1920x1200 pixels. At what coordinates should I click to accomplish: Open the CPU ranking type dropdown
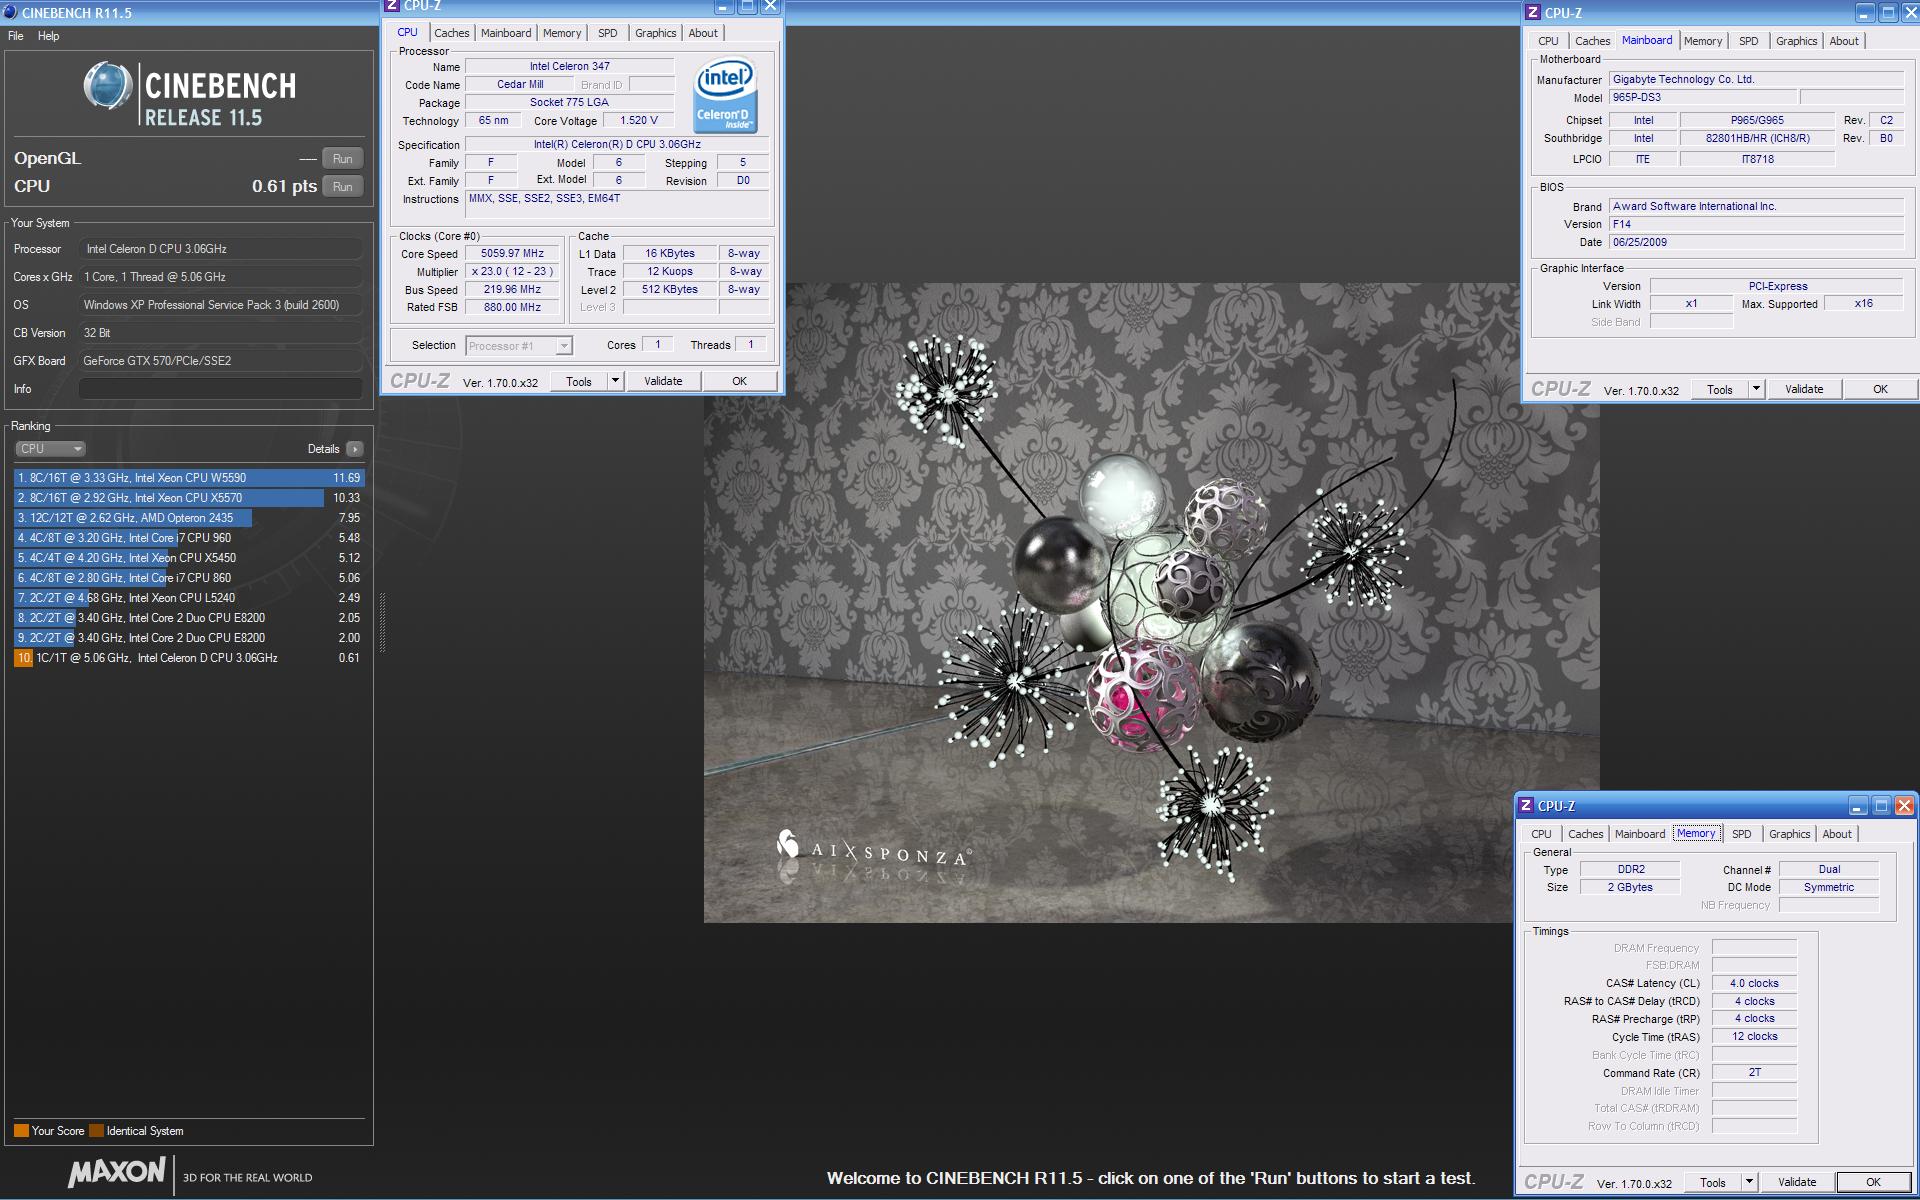pos(50,449)
